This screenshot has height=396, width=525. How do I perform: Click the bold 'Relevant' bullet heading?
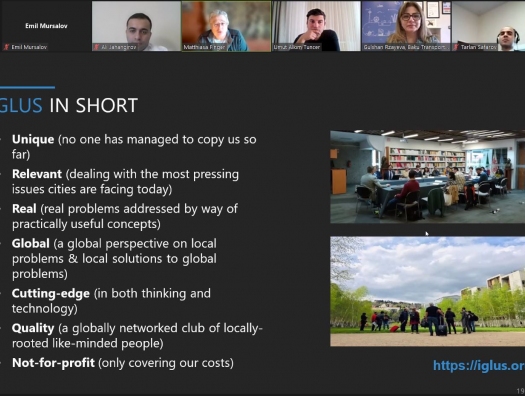(37, 174)
